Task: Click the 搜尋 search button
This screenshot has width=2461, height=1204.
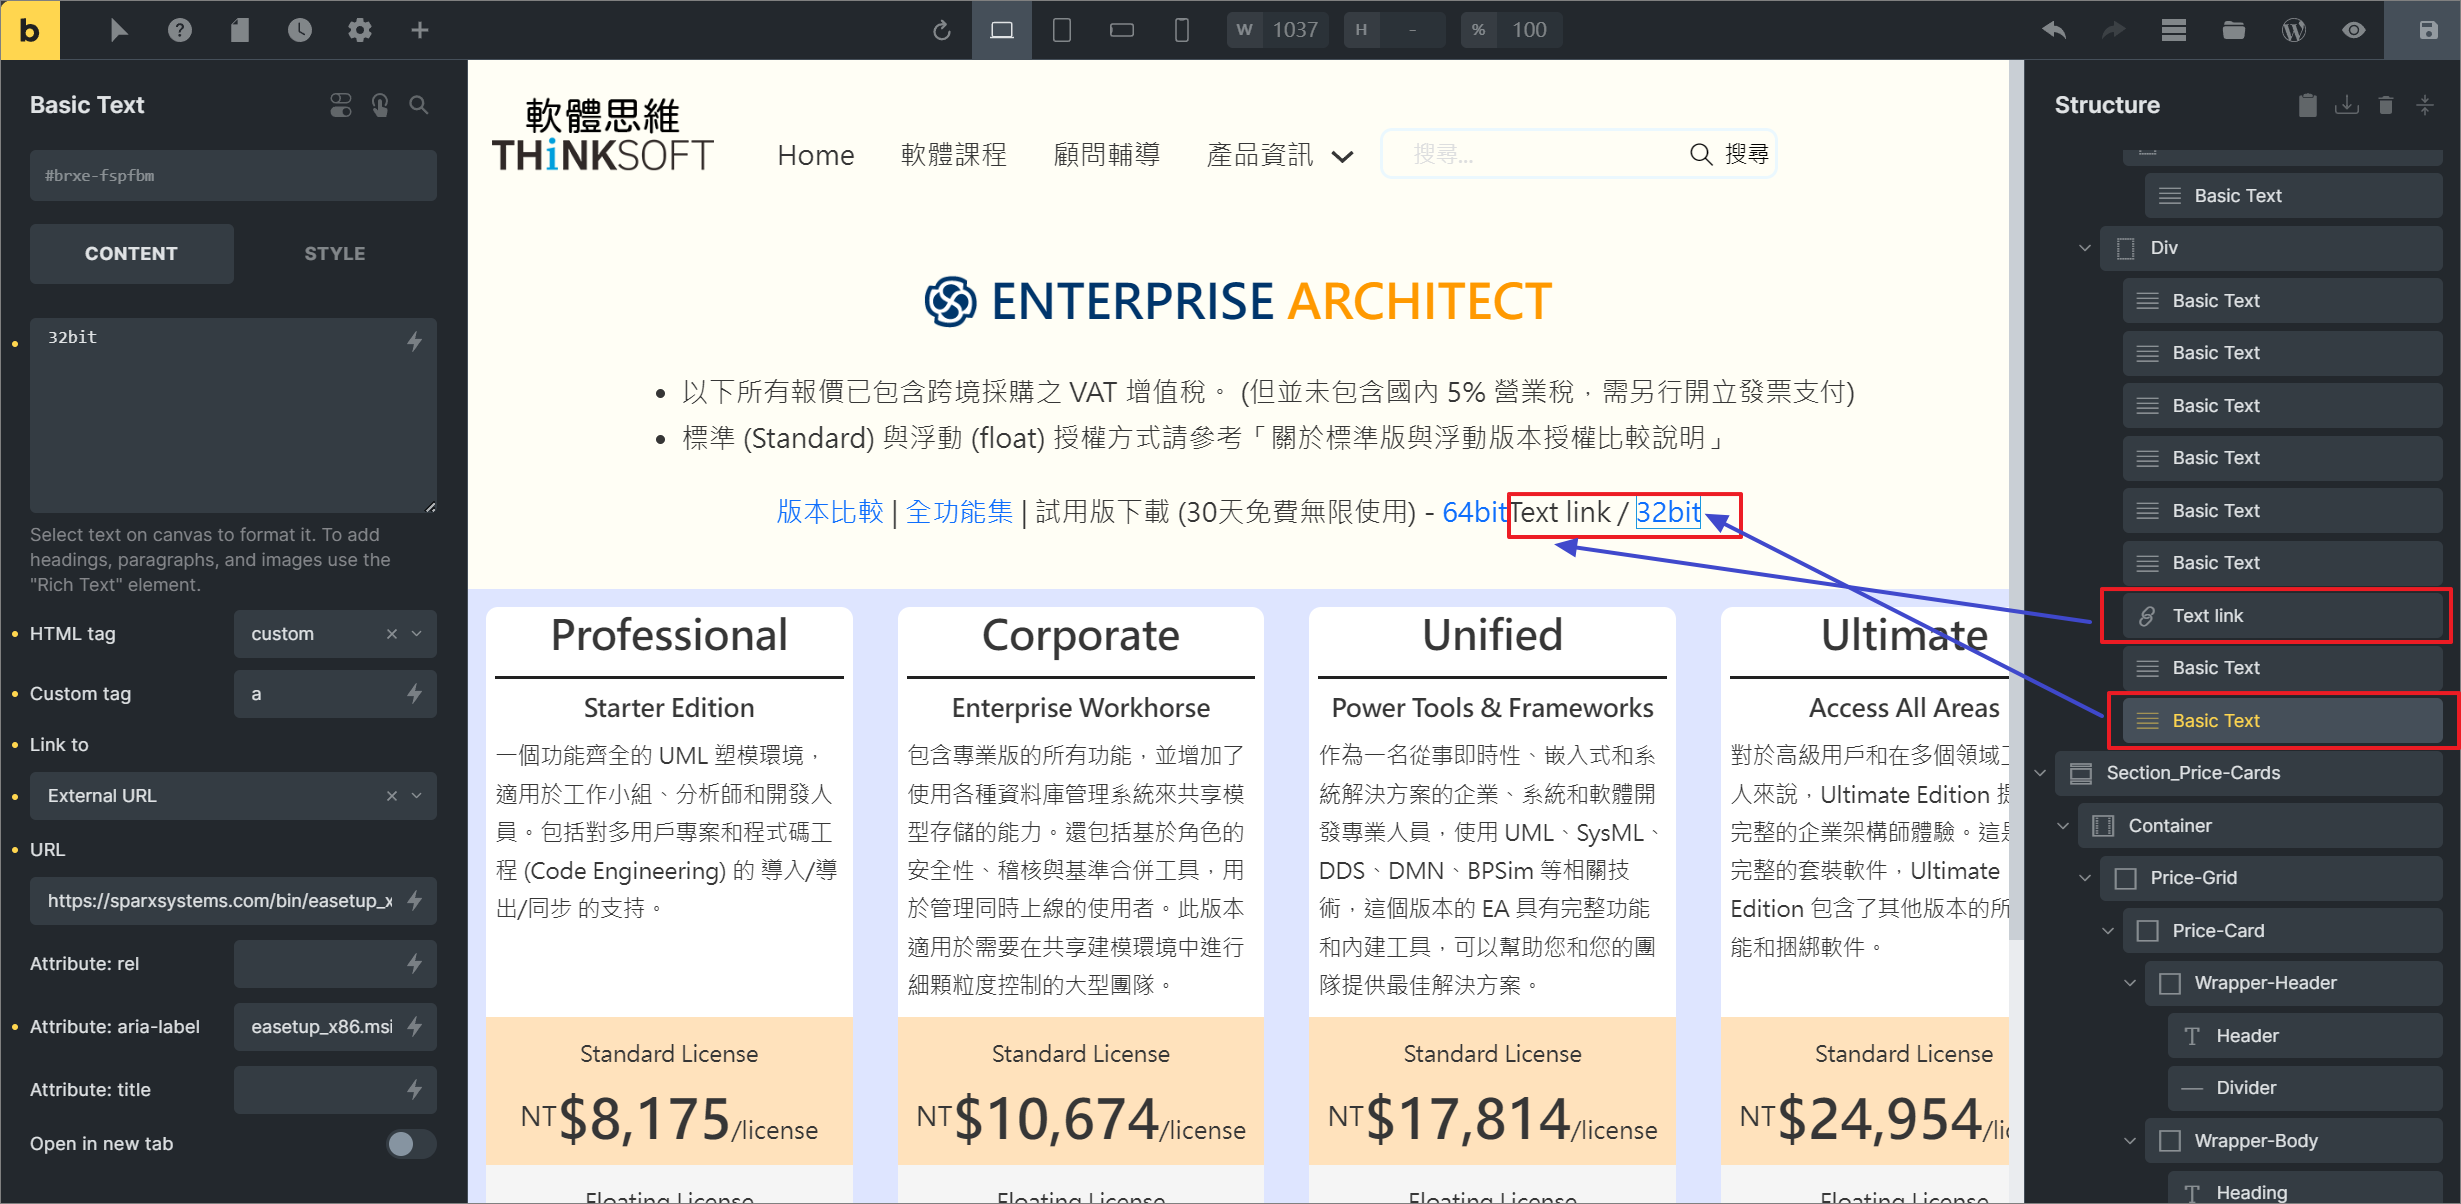Action: [1730, 154]
